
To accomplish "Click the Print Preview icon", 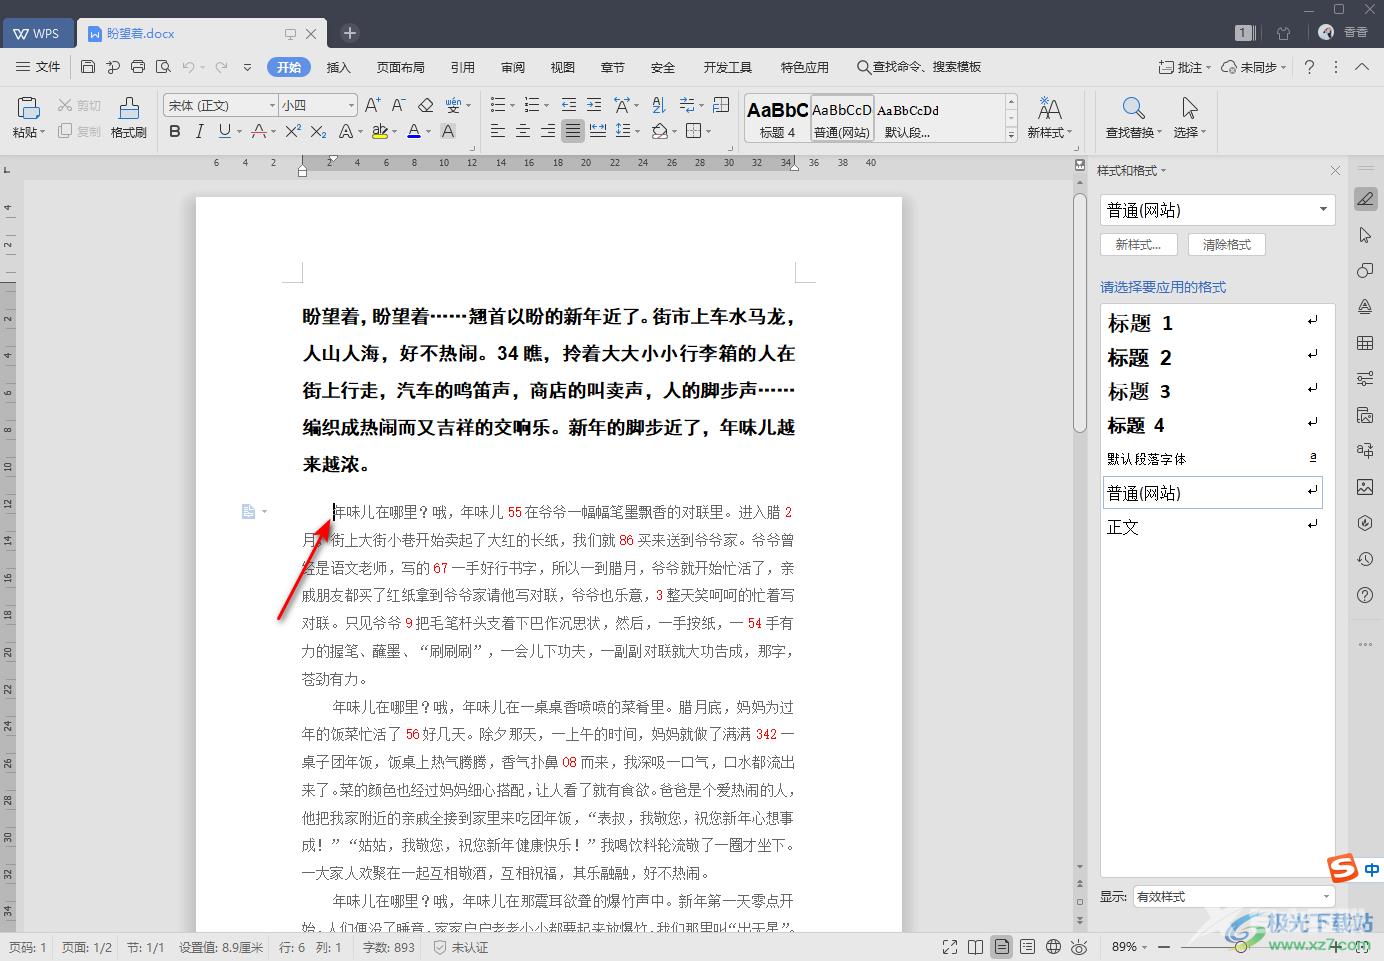I will 162,67.
